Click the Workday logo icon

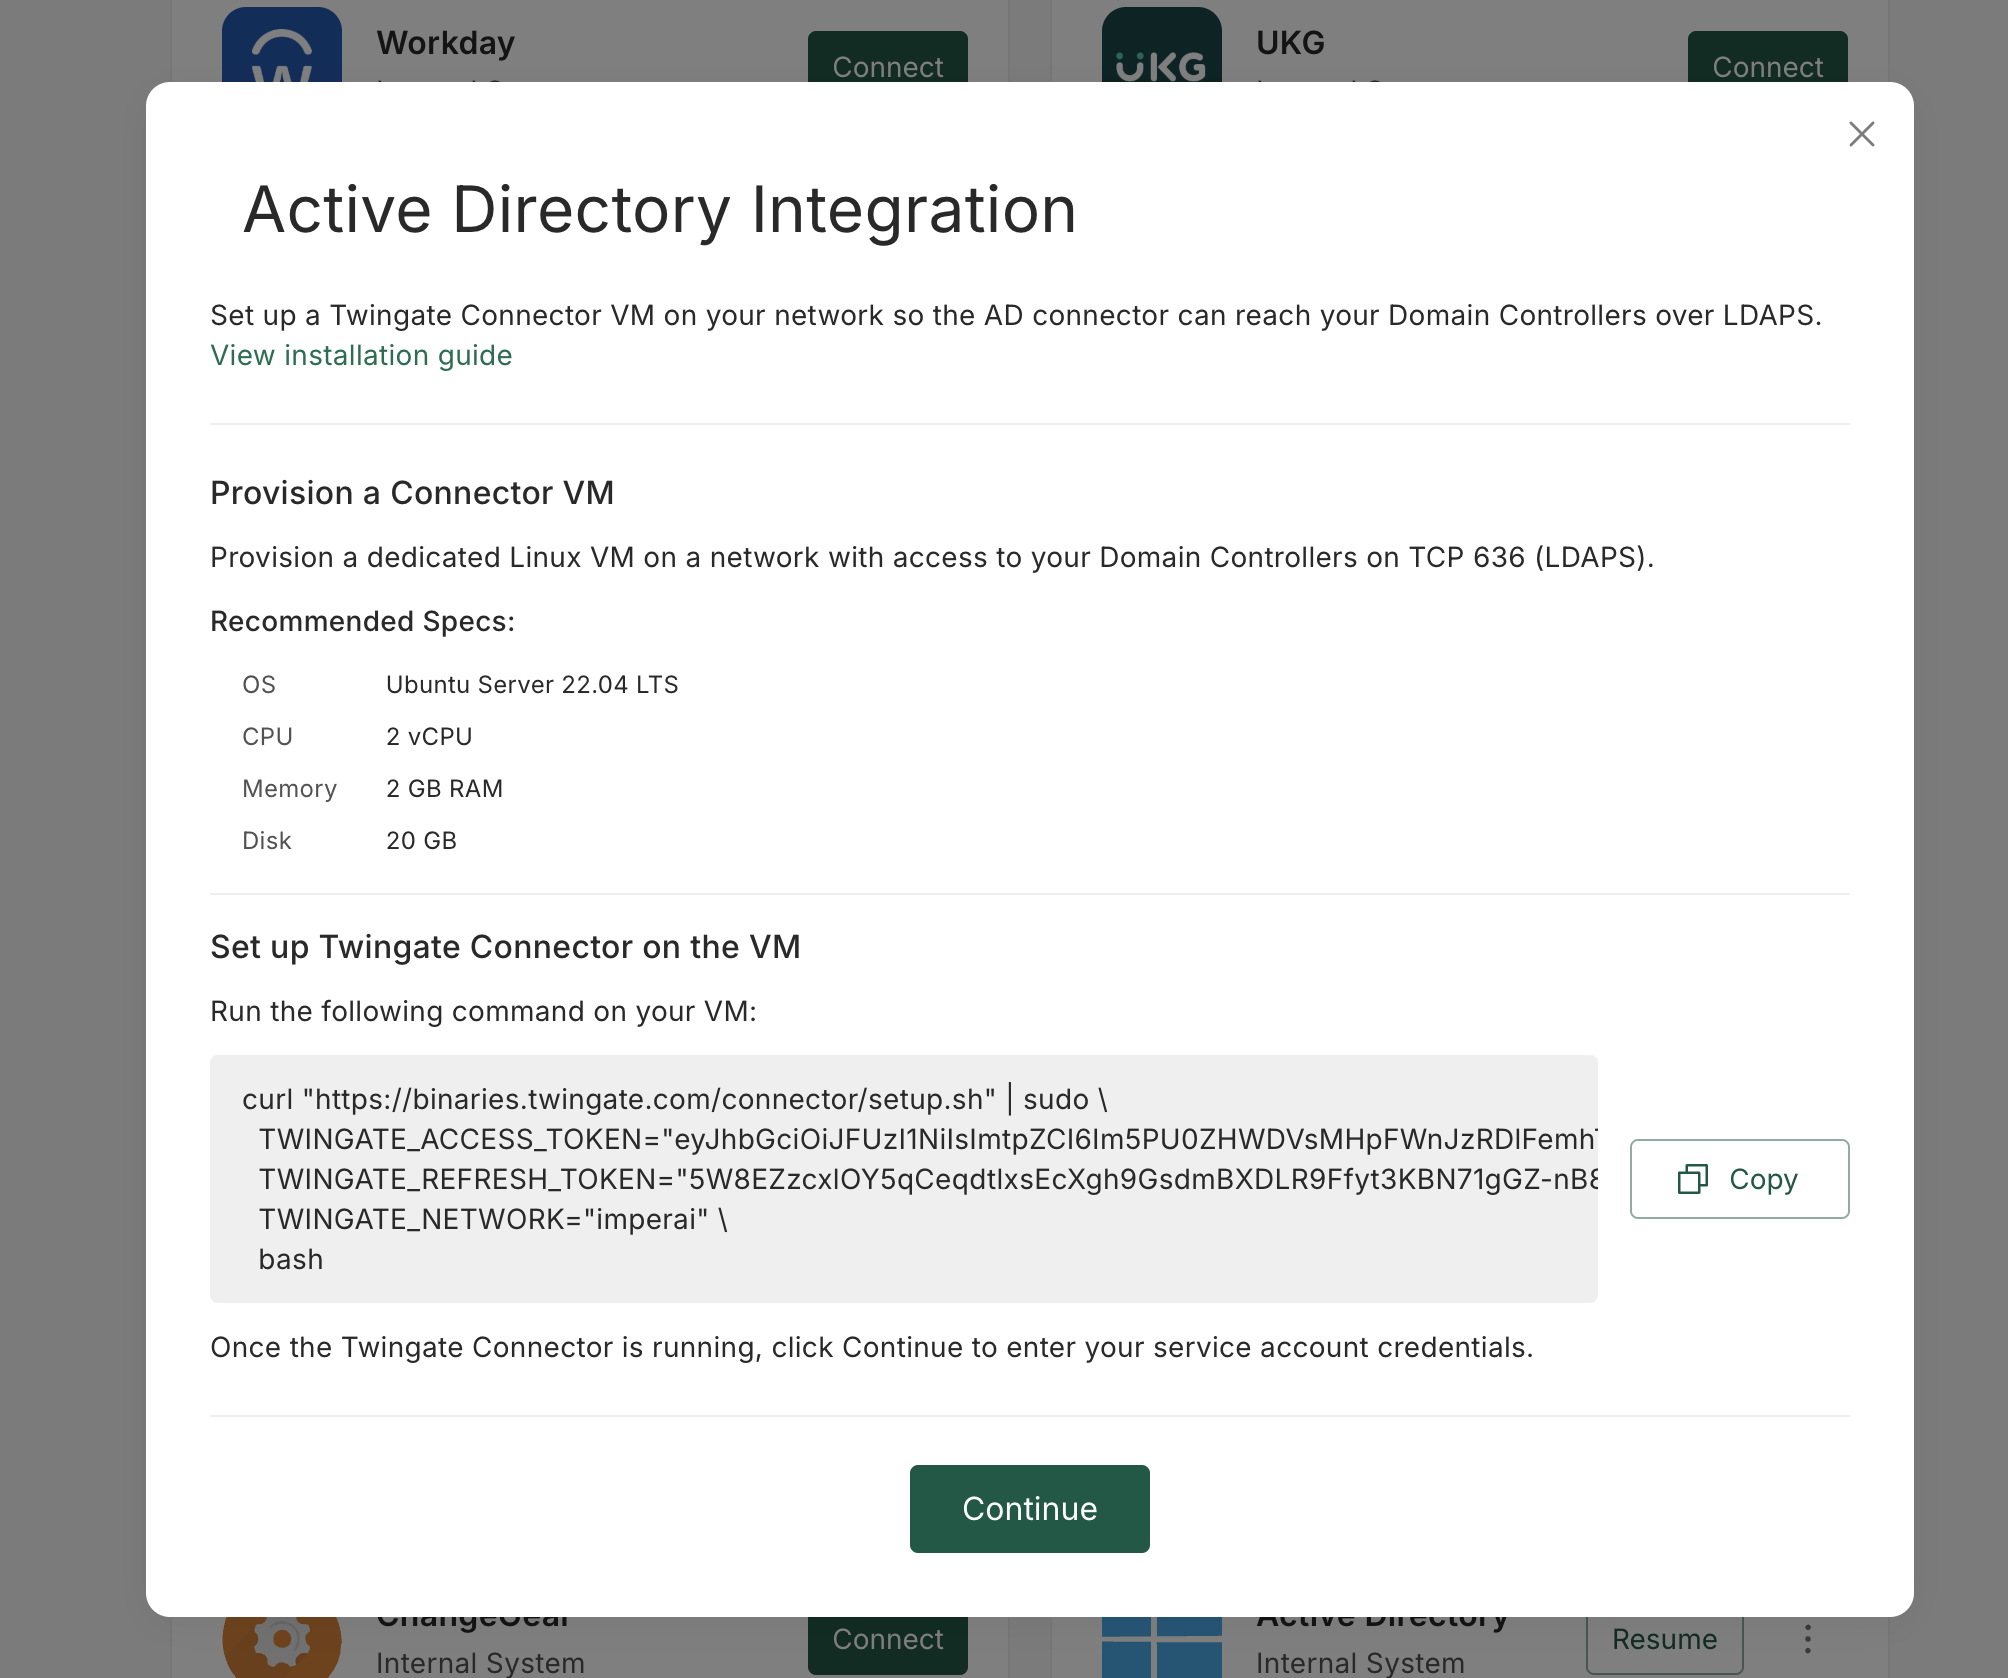click(x=282, y=45)
